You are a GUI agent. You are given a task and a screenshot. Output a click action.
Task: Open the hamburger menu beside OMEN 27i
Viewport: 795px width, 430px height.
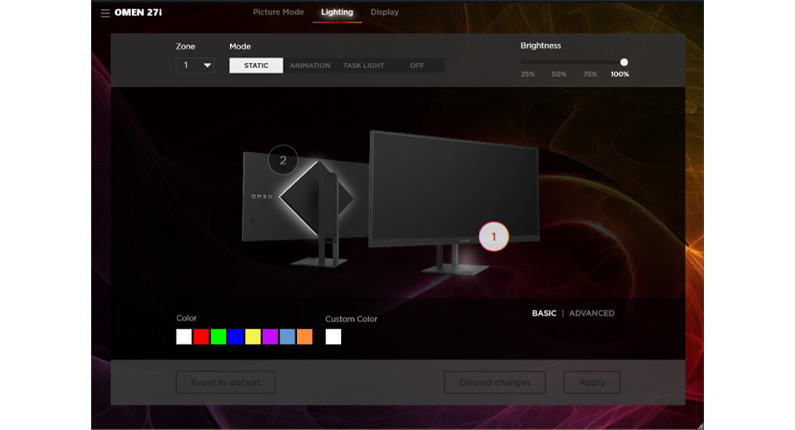pos(105,13)
